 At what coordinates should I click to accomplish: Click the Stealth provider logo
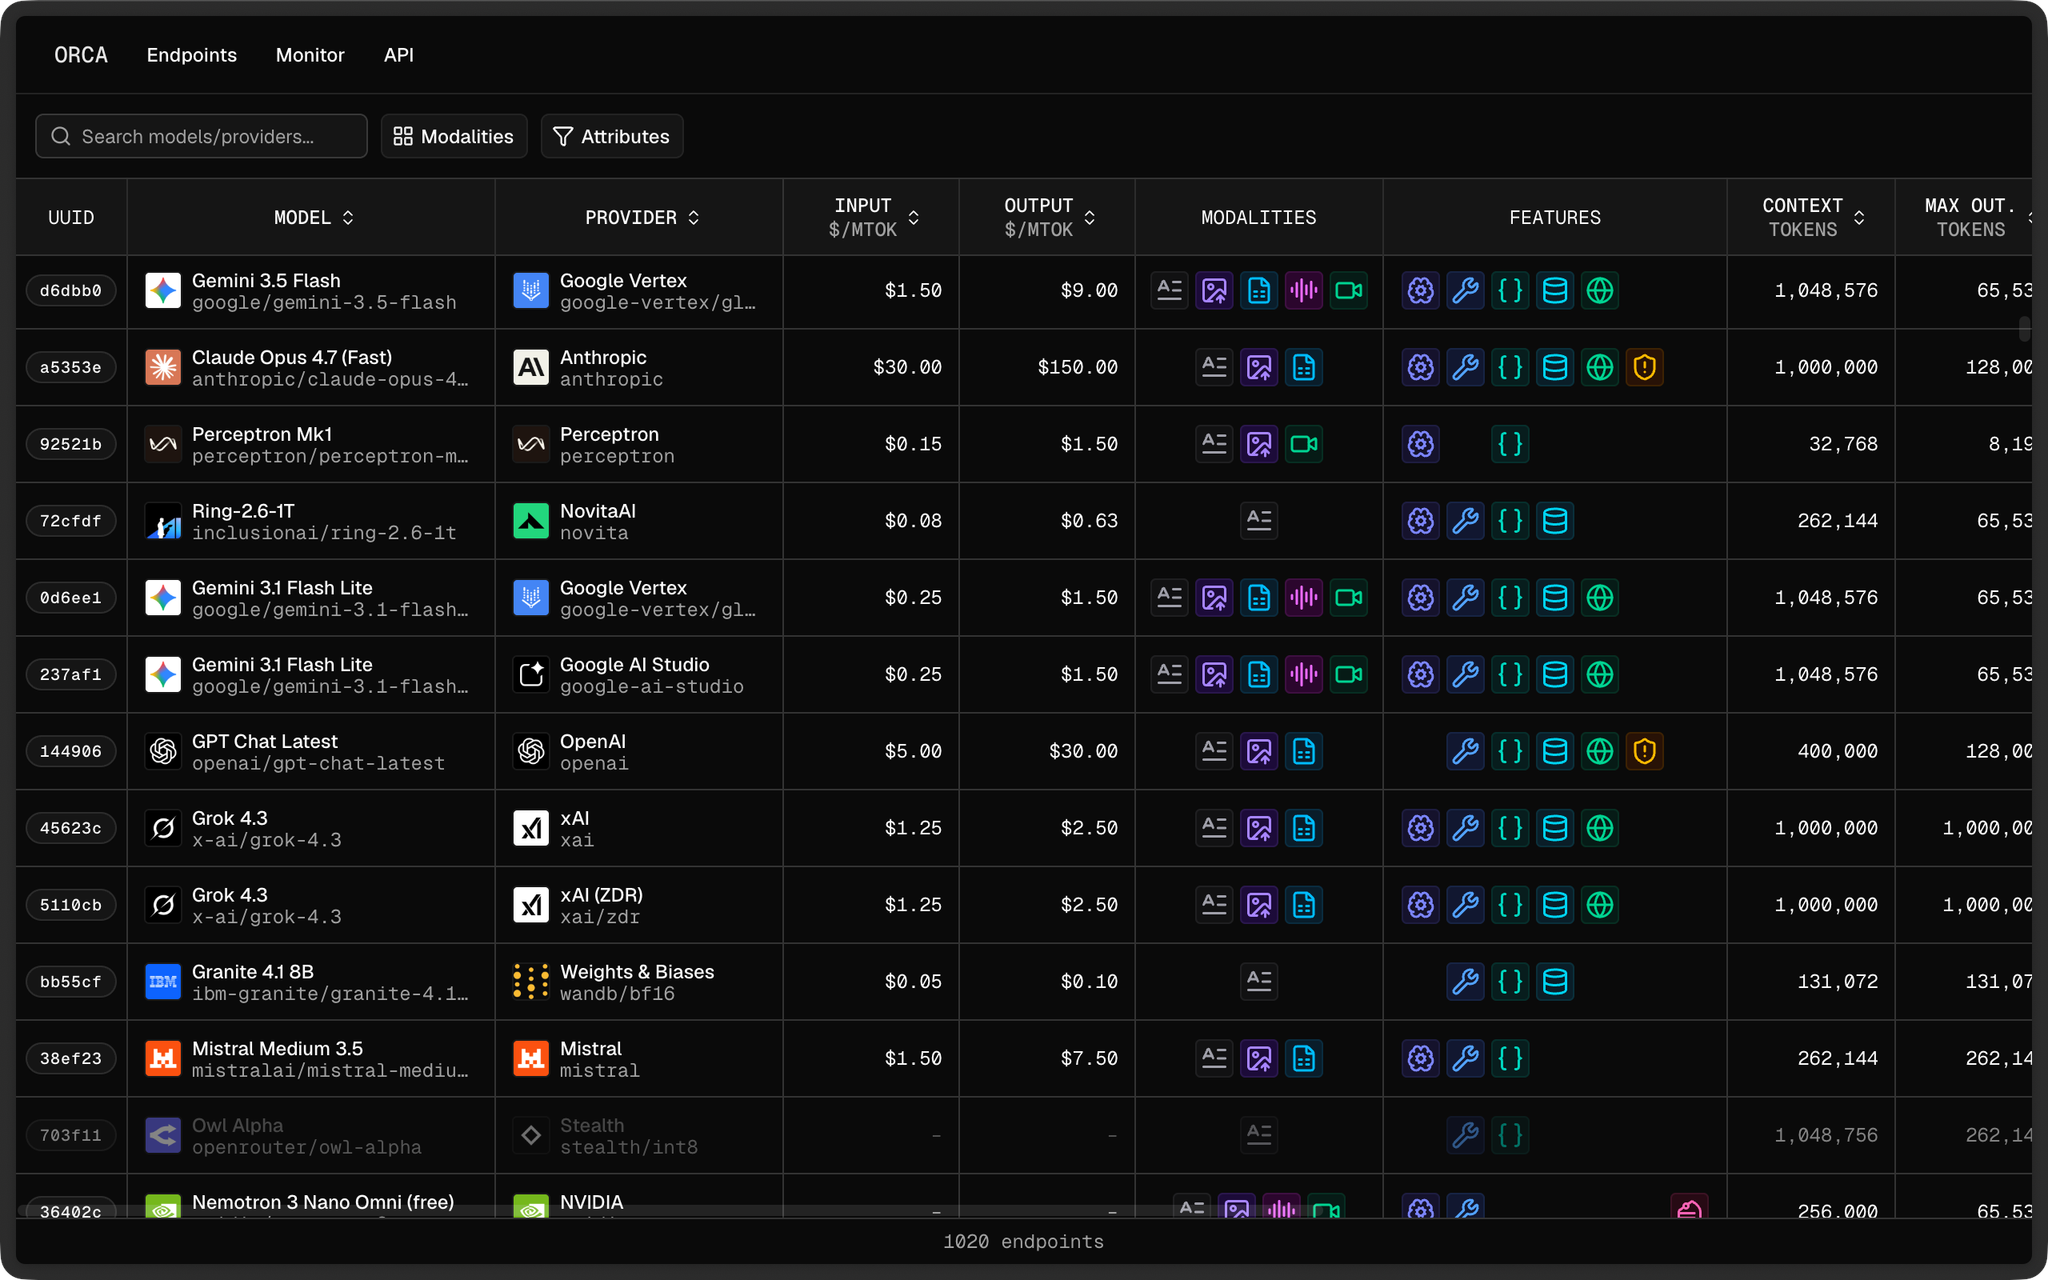pos(531,1135)
